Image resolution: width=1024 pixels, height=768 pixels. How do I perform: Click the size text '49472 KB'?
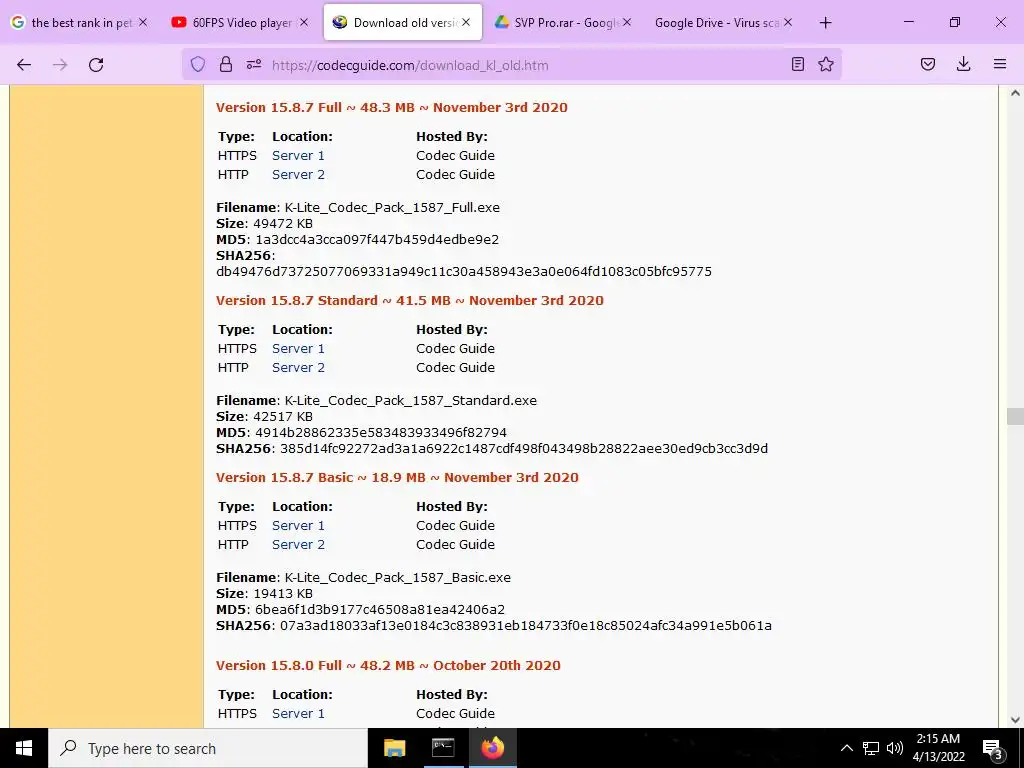[x=283, y=223]
